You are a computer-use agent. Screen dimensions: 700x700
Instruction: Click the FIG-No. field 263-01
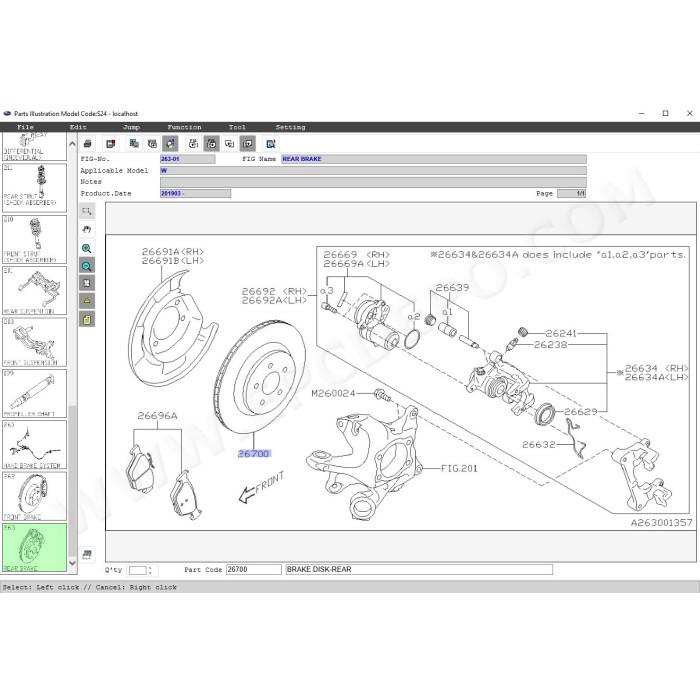tap(188, 159)
